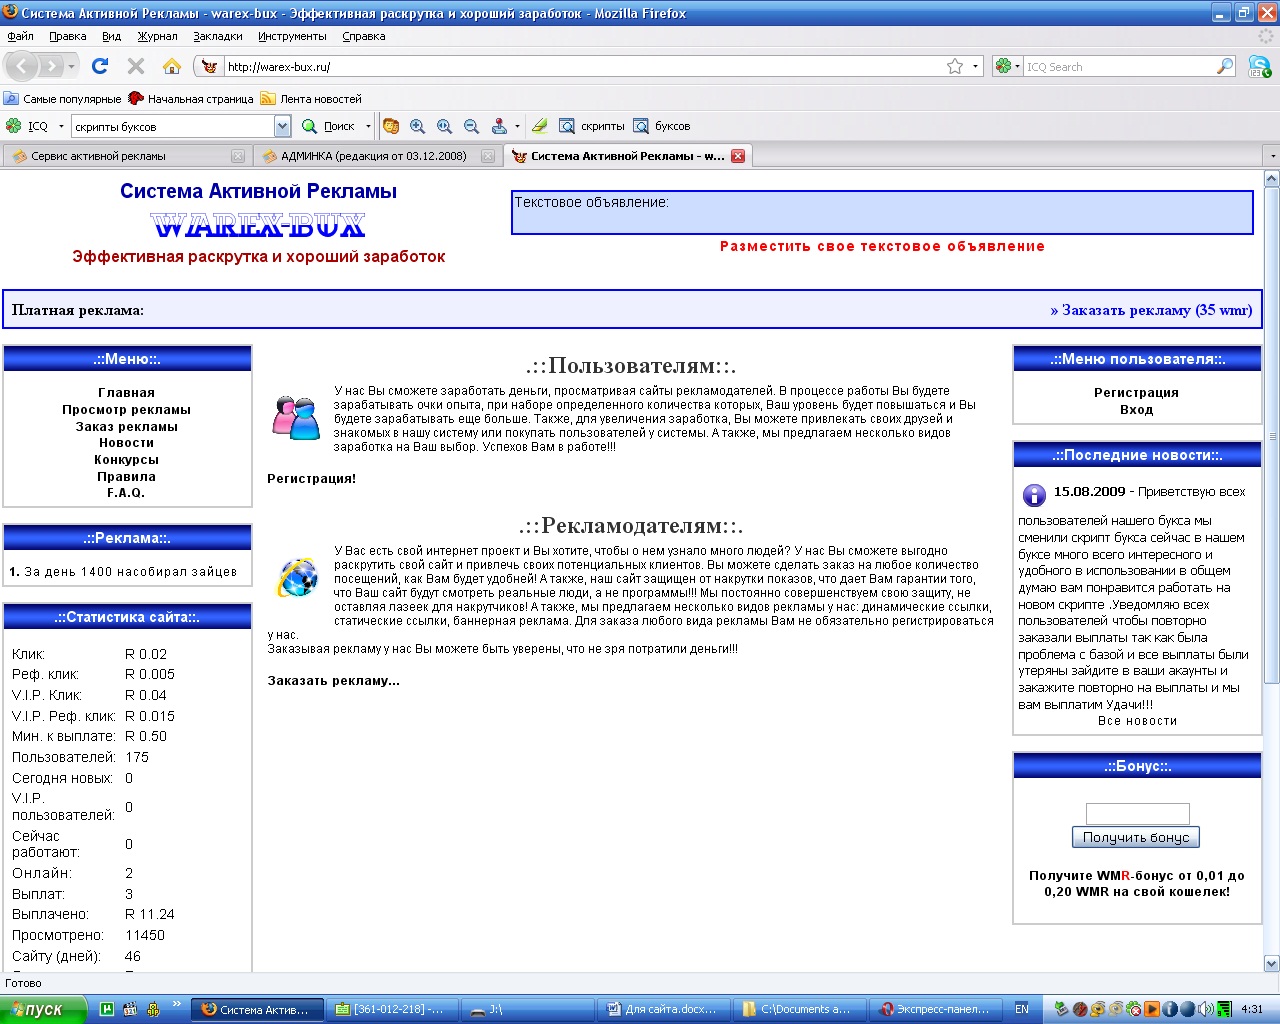This screenshot has width=1280, height=1024.
Task: Open the back/forward history dropdown arrow
Action: (71, 67)
